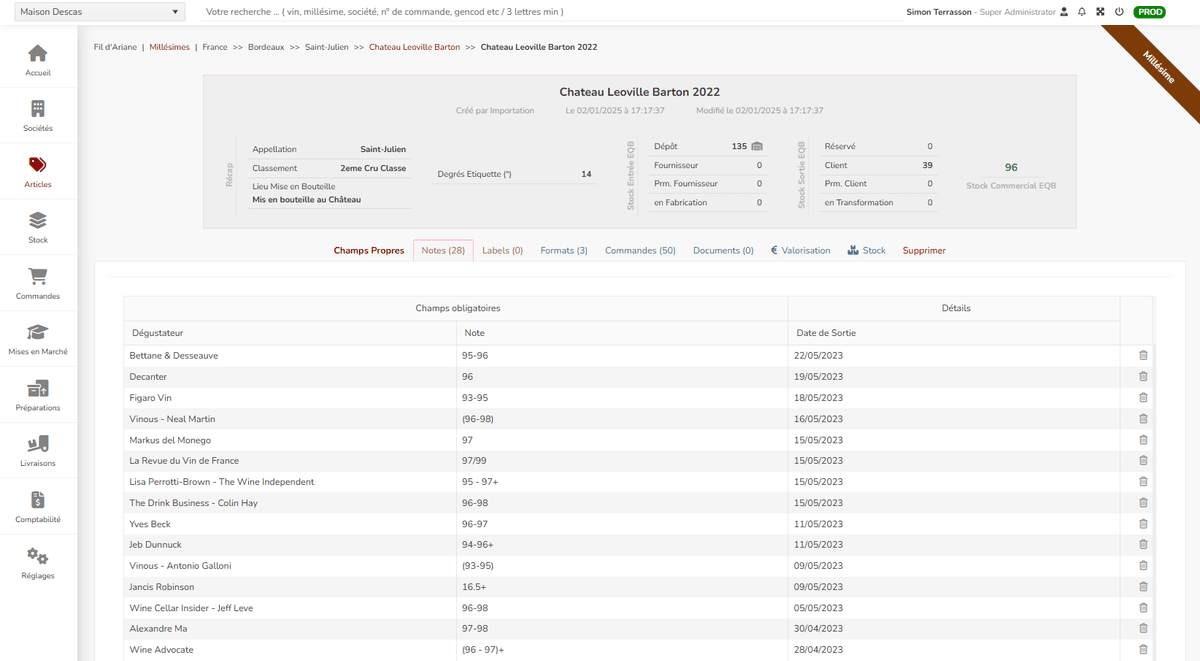Switch to the Formats (3) tab
1200x661 pixels.
point(564,251)
